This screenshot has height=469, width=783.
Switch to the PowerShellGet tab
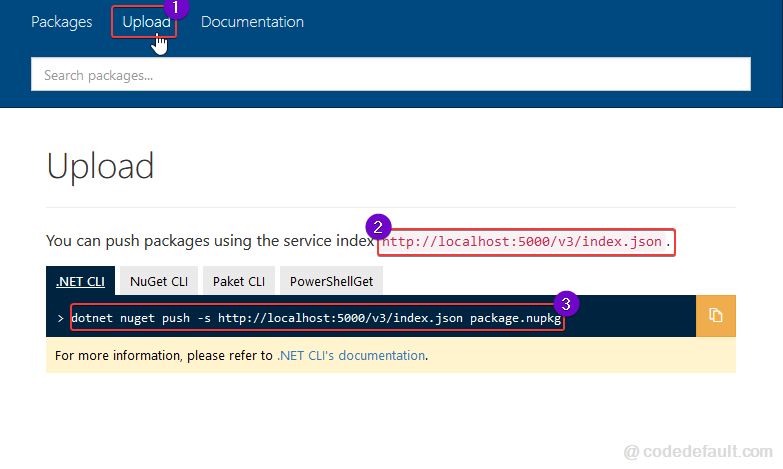pos(331,281)
